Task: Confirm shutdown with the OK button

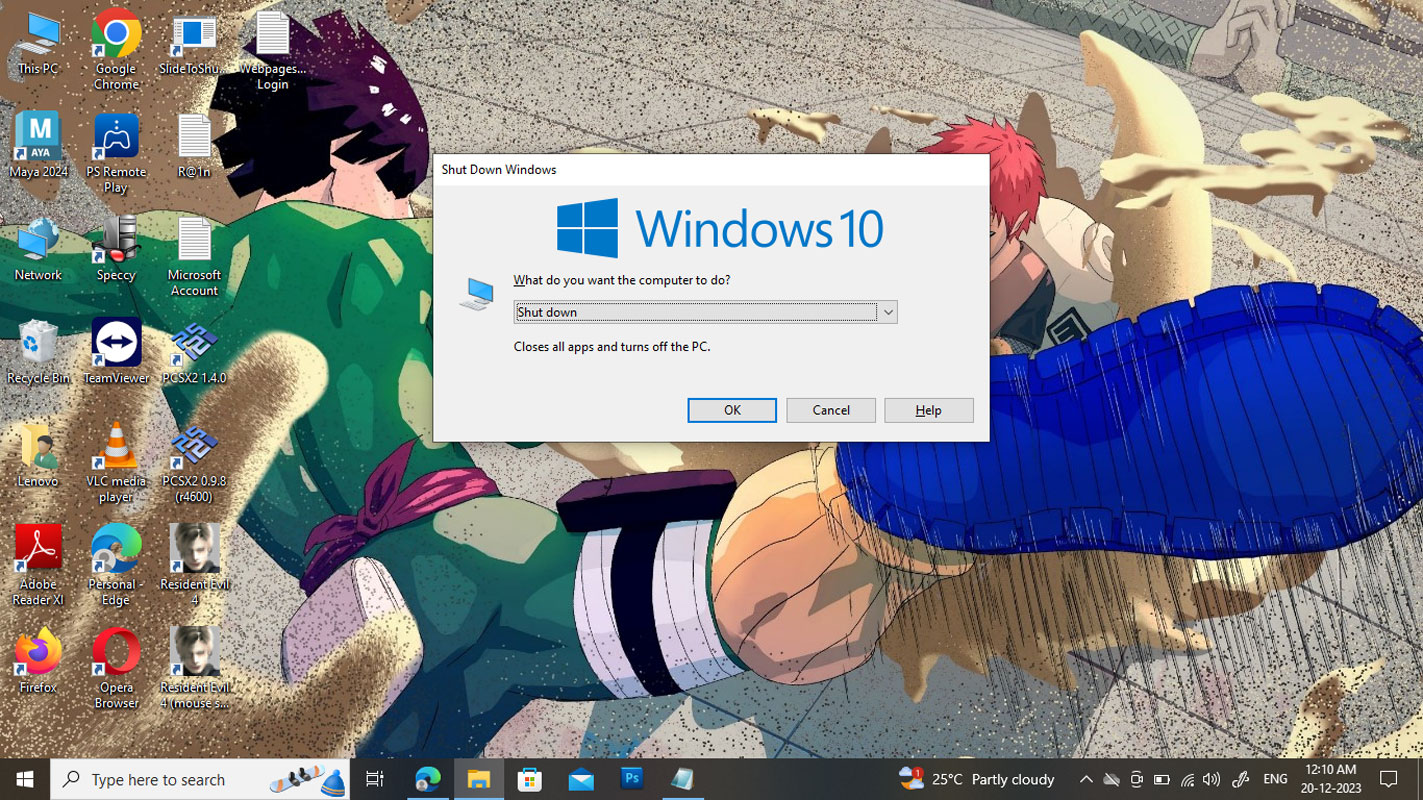Action: [732, 410]
